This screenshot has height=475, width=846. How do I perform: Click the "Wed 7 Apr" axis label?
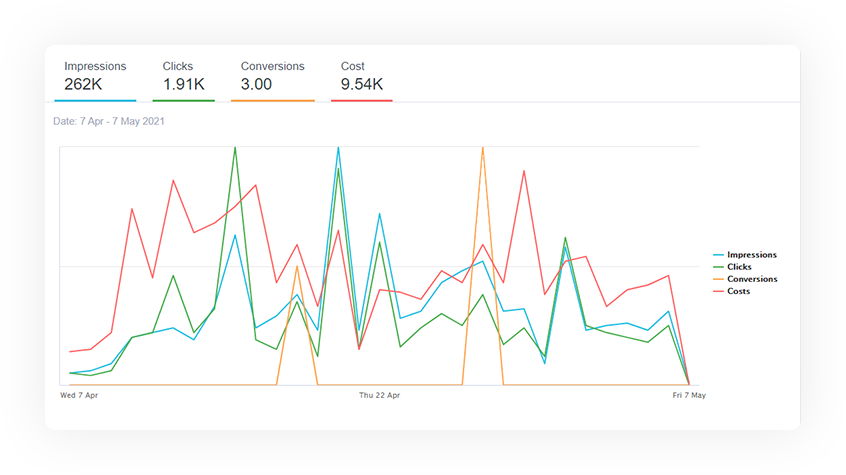coord(79,395)
